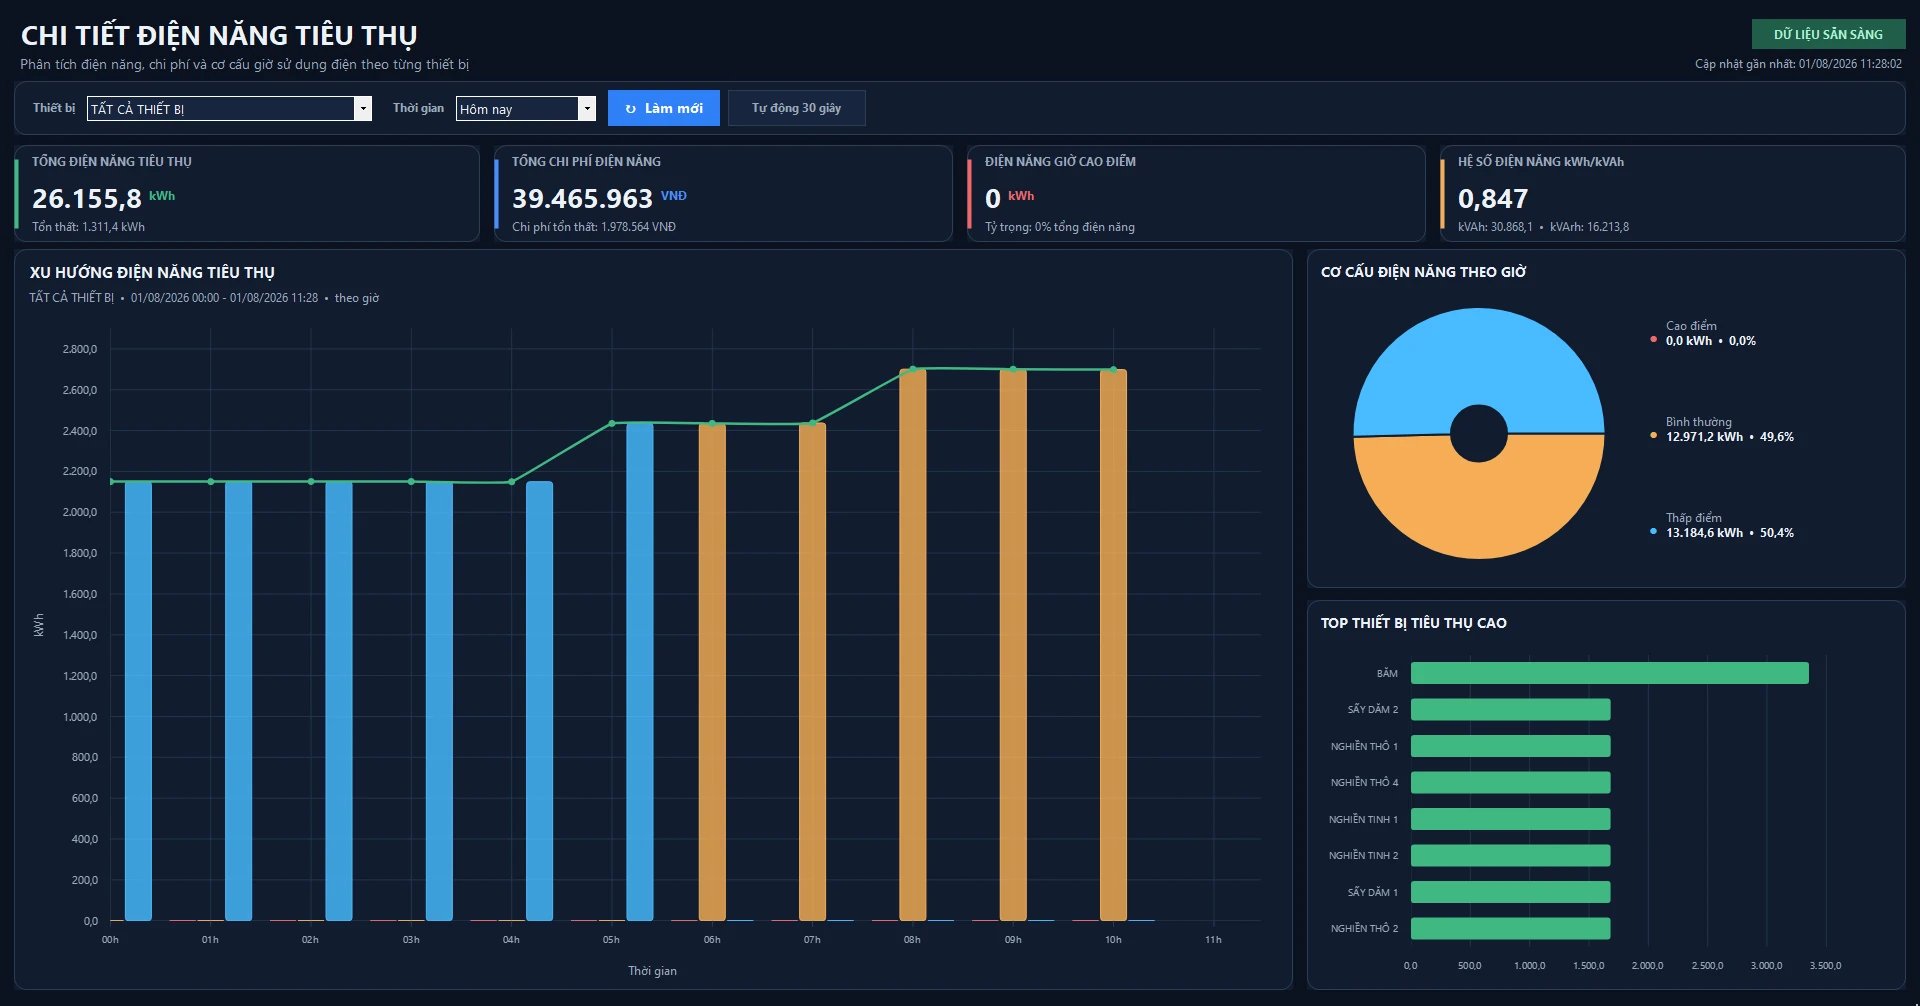Click the orange bar at 07h
The image size is (1920, 1006).
coord(812,672)
